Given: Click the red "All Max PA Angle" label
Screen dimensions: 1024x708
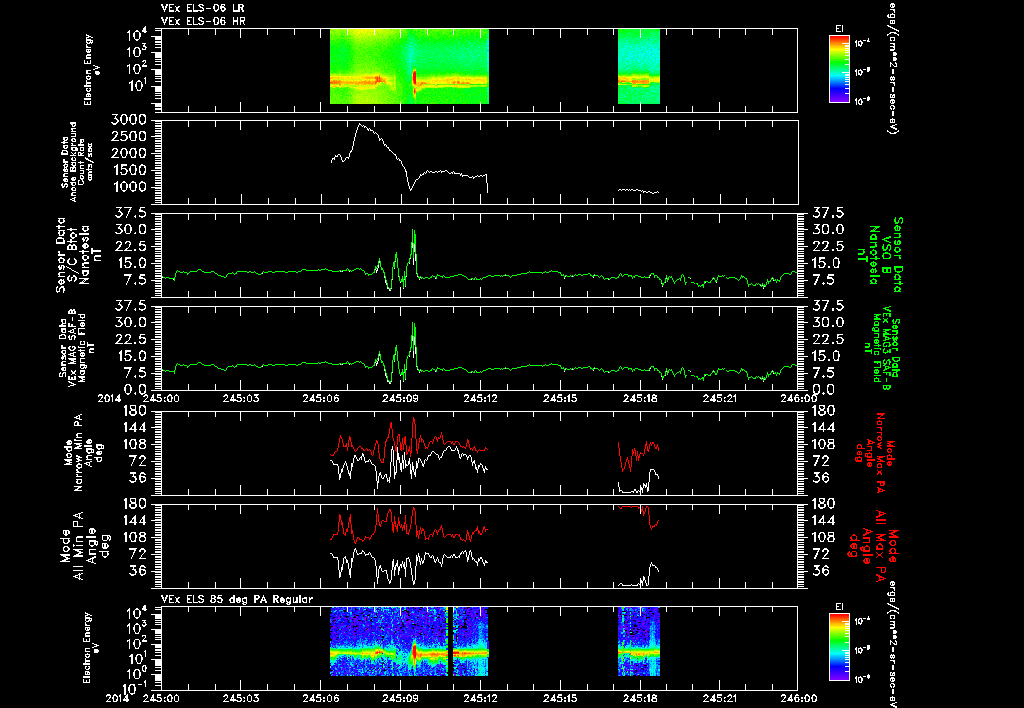Looking at the screenshot, I should point(872,545).
